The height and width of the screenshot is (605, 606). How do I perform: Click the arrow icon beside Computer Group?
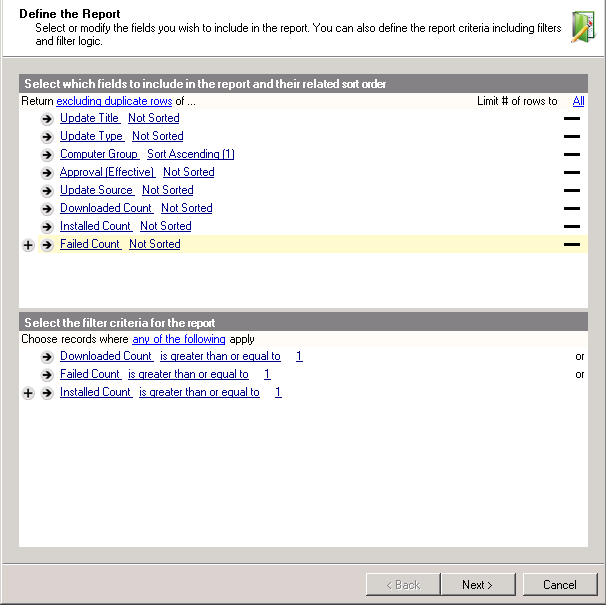(x=47, y=155)
